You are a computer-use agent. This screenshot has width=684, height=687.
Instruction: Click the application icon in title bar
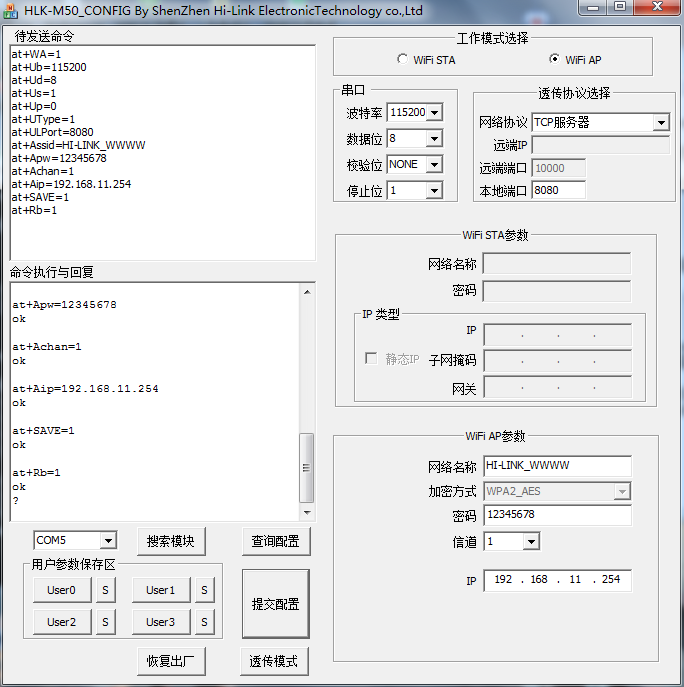point(12,11)
